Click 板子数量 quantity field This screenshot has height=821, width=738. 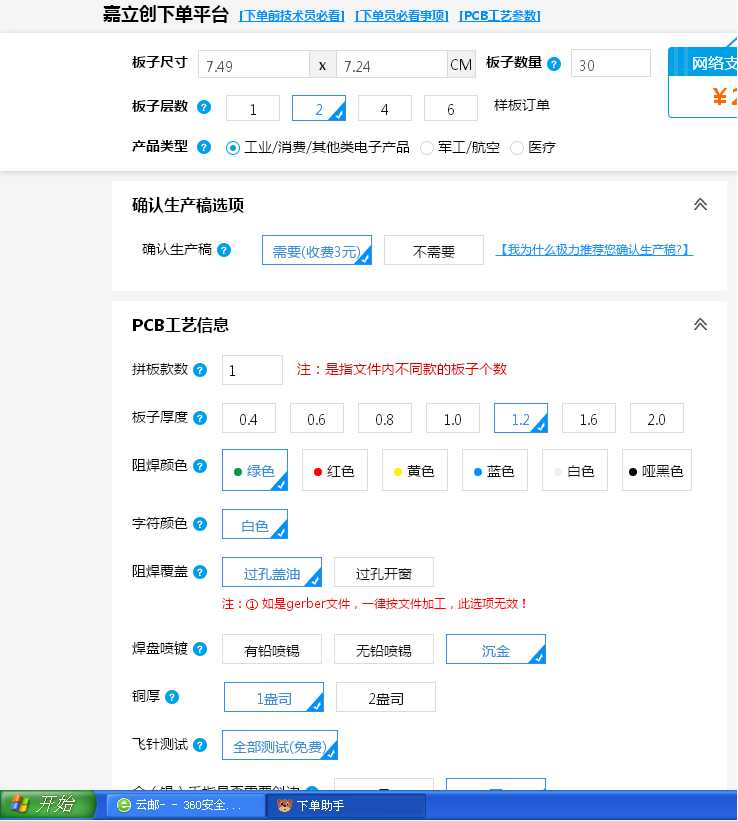611,64
